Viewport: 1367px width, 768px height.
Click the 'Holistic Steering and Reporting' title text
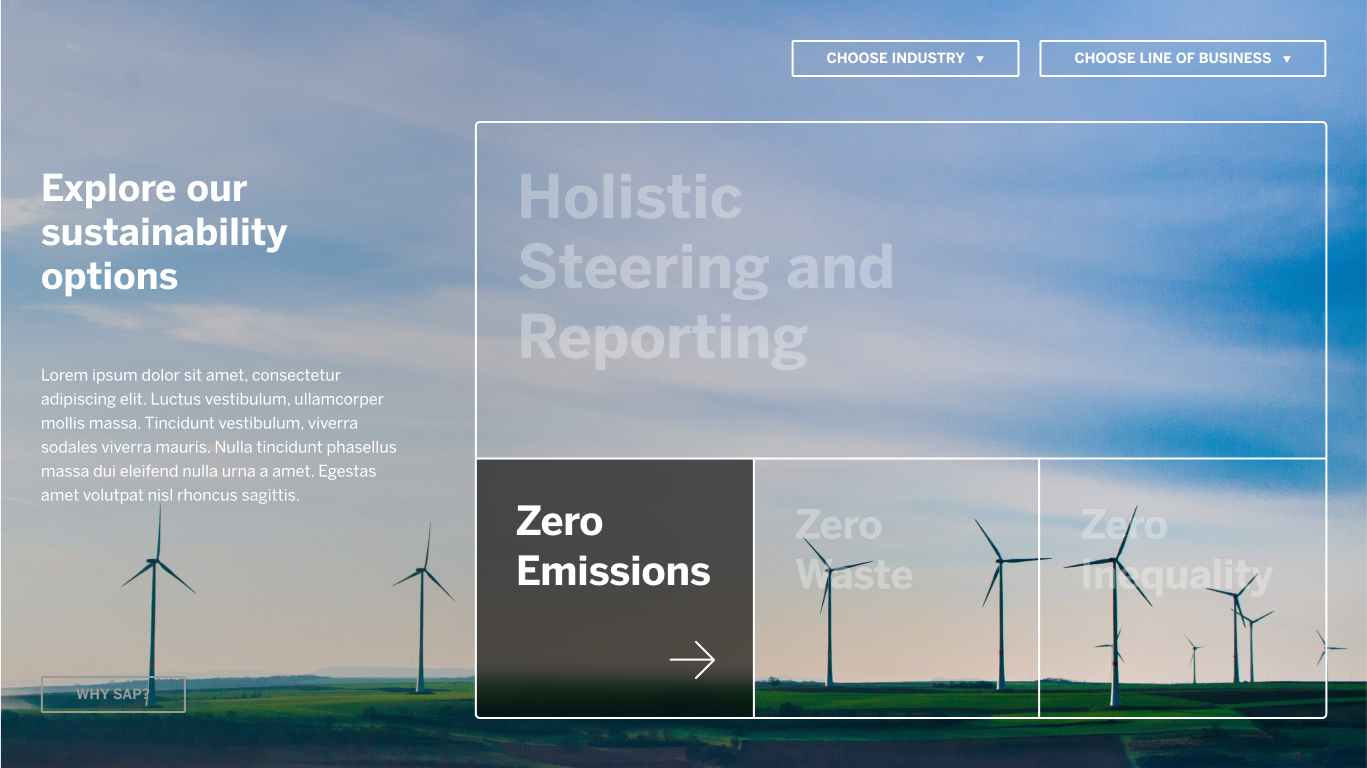point(705,267)
